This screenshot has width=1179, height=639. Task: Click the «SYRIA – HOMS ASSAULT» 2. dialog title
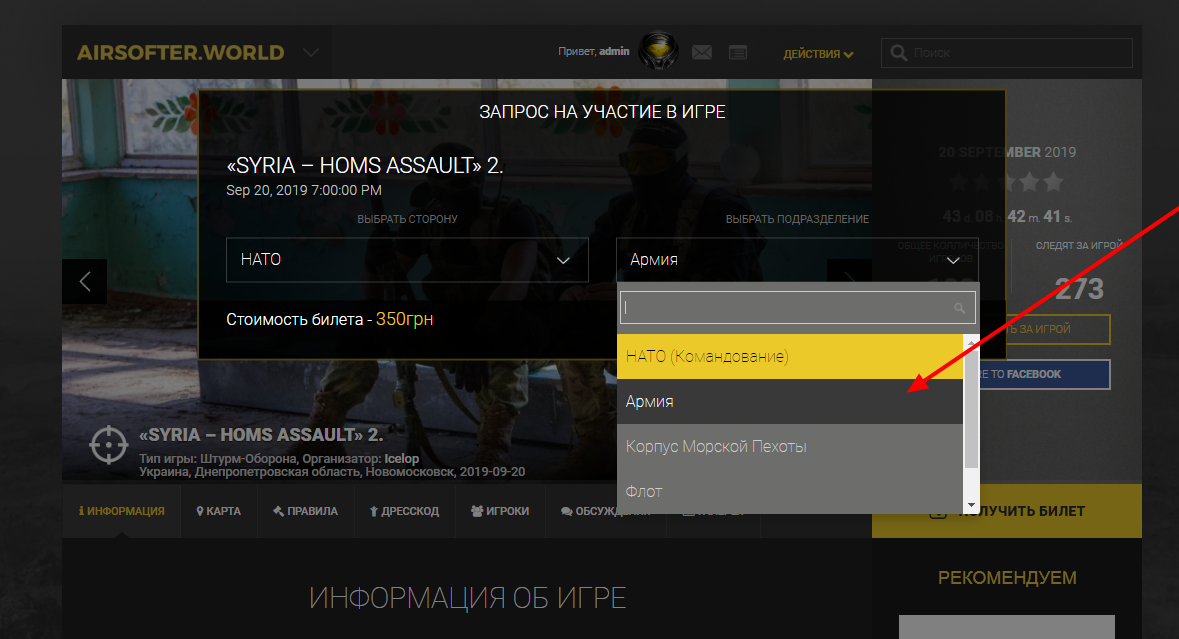pos(365,165)
